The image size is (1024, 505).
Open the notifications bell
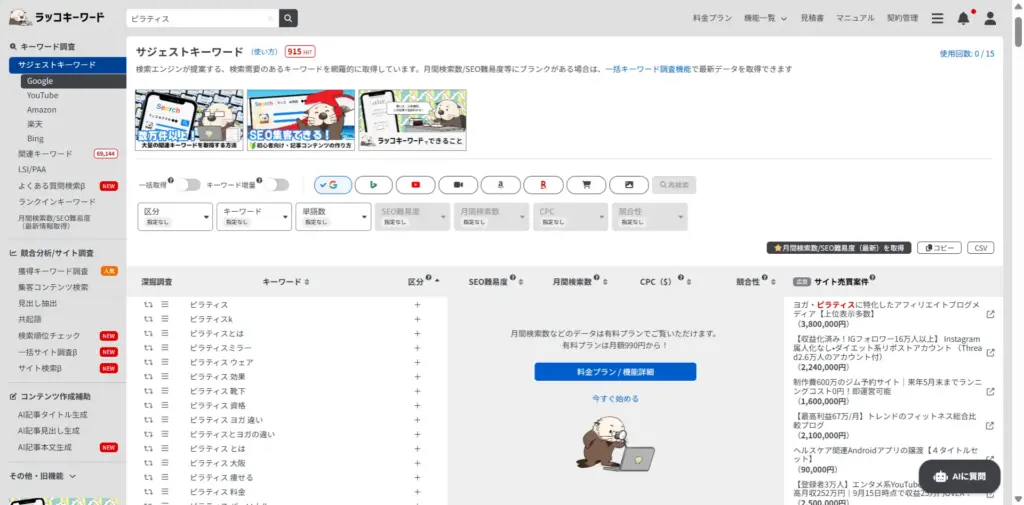tap(963, 18)
